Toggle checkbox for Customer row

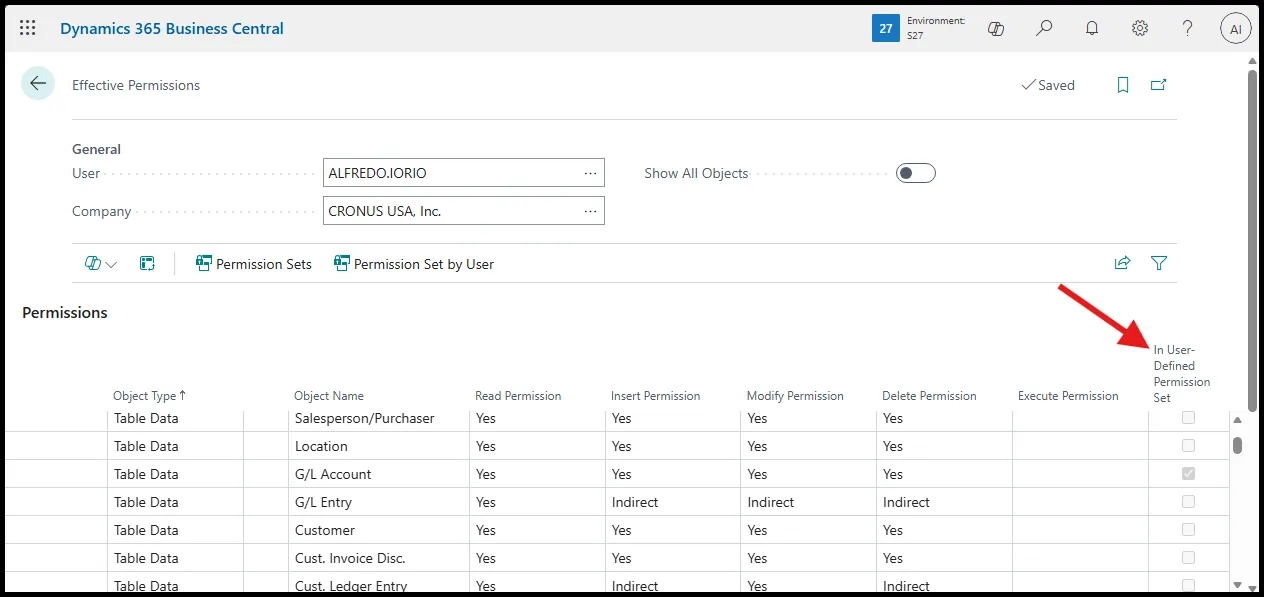coord(1188,530)
